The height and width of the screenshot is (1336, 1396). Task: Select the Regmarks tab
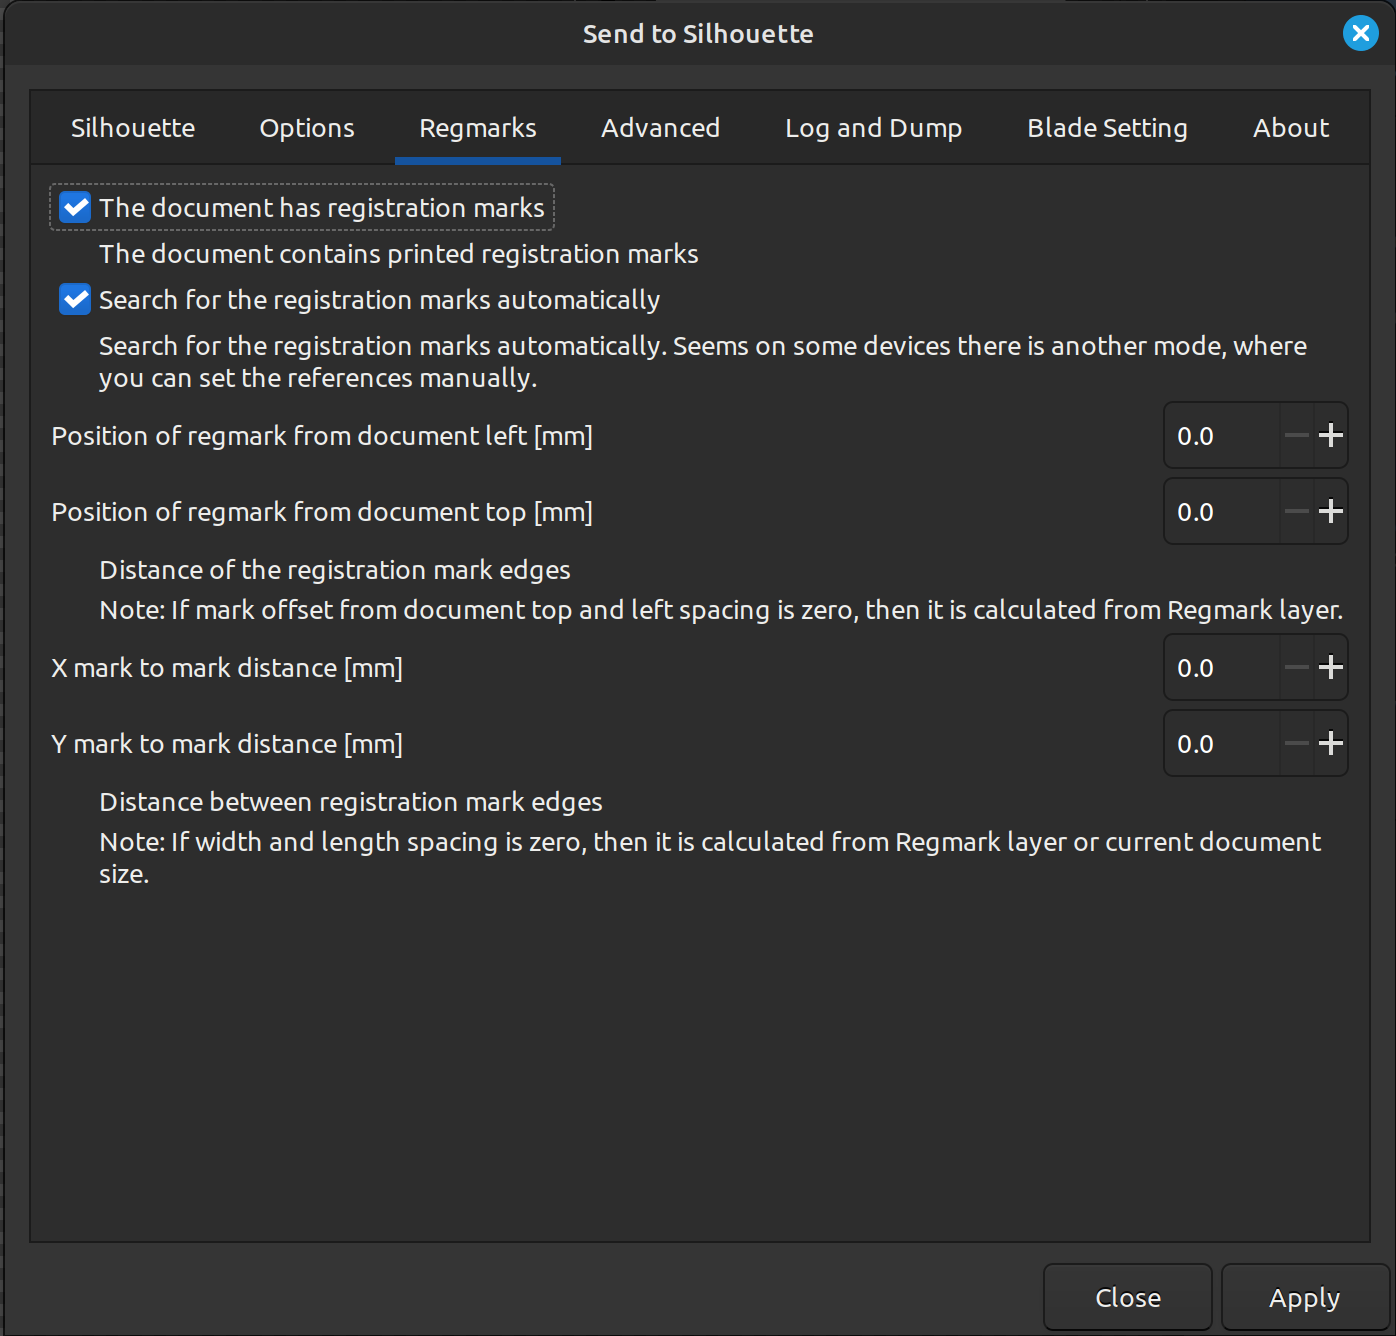click(478, 128)
